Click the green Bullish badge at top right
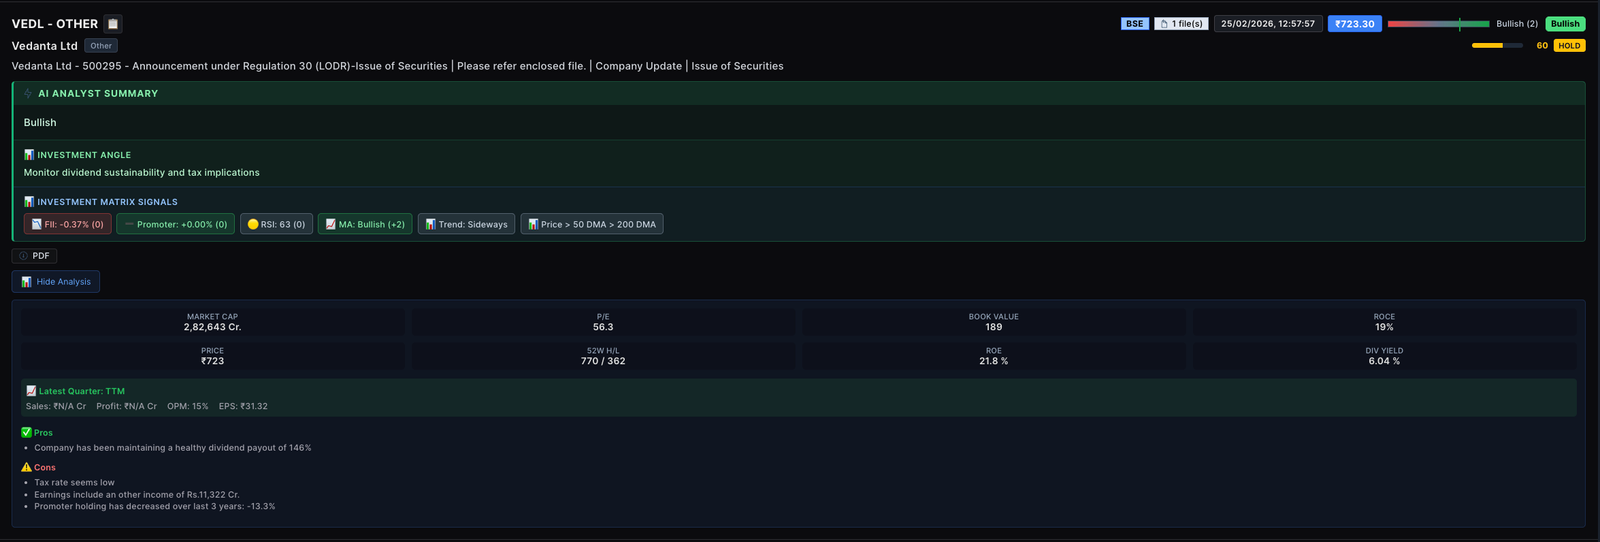This screenshot has width=1600, height=542. pos(1565,24)
